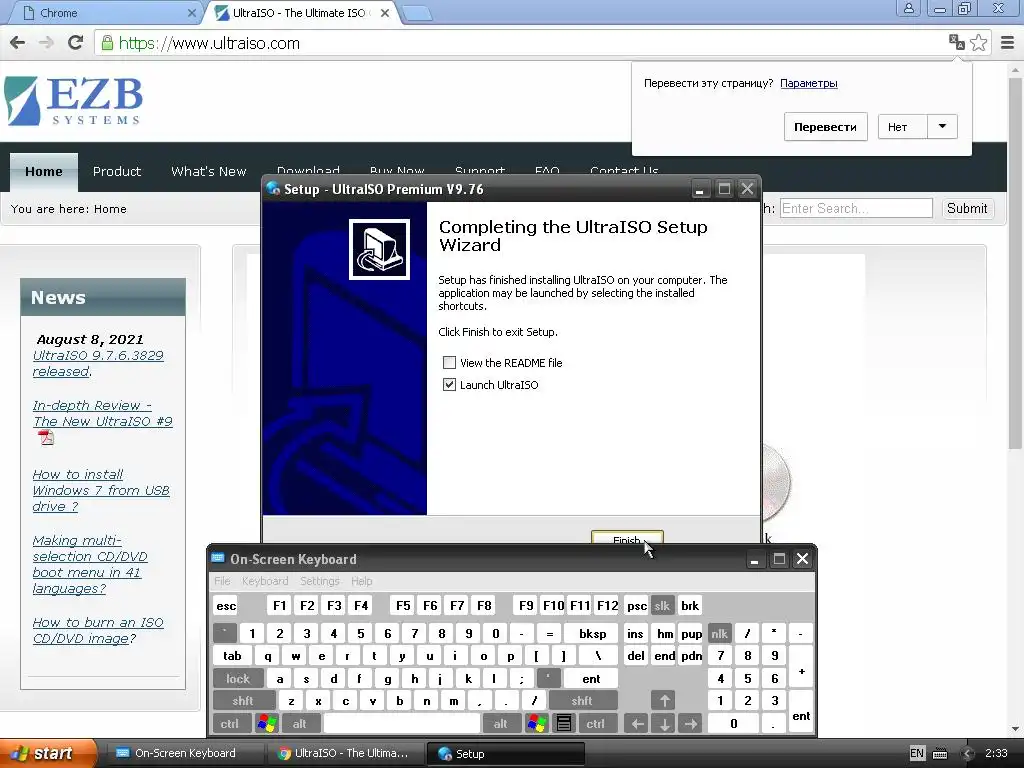The height and width of the screenshot is (768, 1024).
Task: Uncheck the Launch UltraISO checkbox
Action: pos(449,385)
